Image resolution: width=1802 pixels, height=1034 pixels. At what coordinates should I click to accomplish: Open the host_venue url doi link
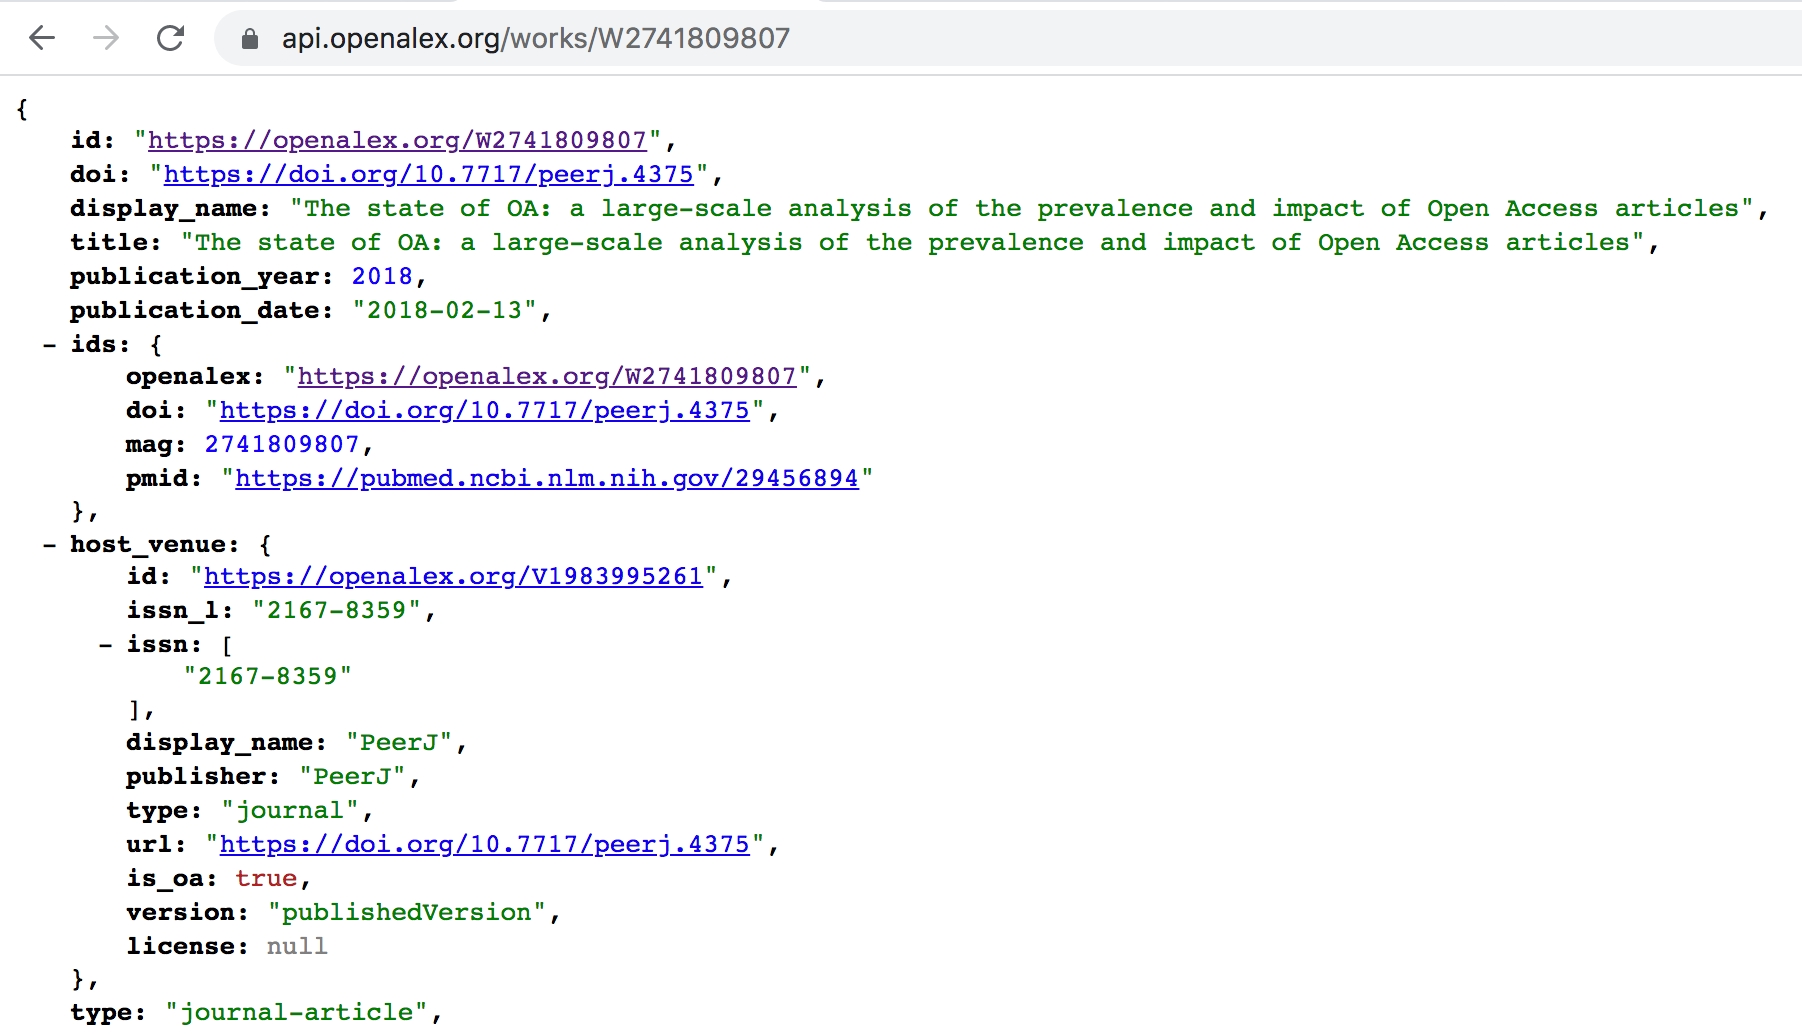484,844
